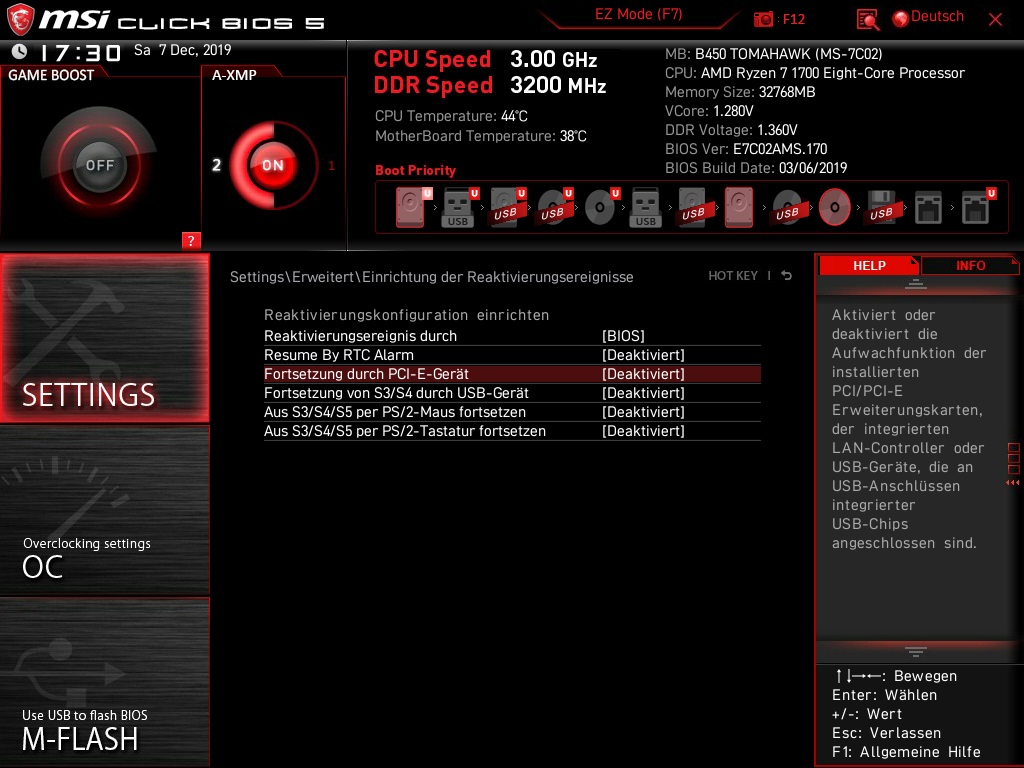Click the BIOS Ver E7C02AMS.170 text
Image resolution: width=1024 pixels, height=768 pixels.
pyautogui.click(x=746, y=148)
